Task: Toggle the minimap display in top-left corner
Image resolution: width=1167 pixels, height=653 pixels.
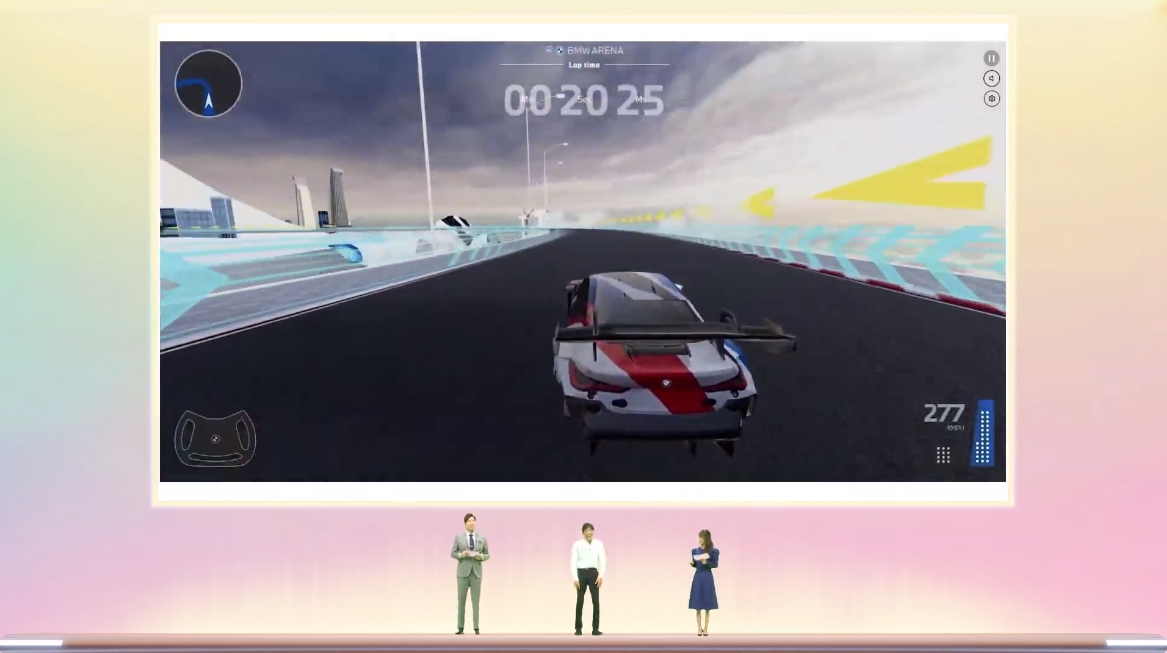Action: 208,85
